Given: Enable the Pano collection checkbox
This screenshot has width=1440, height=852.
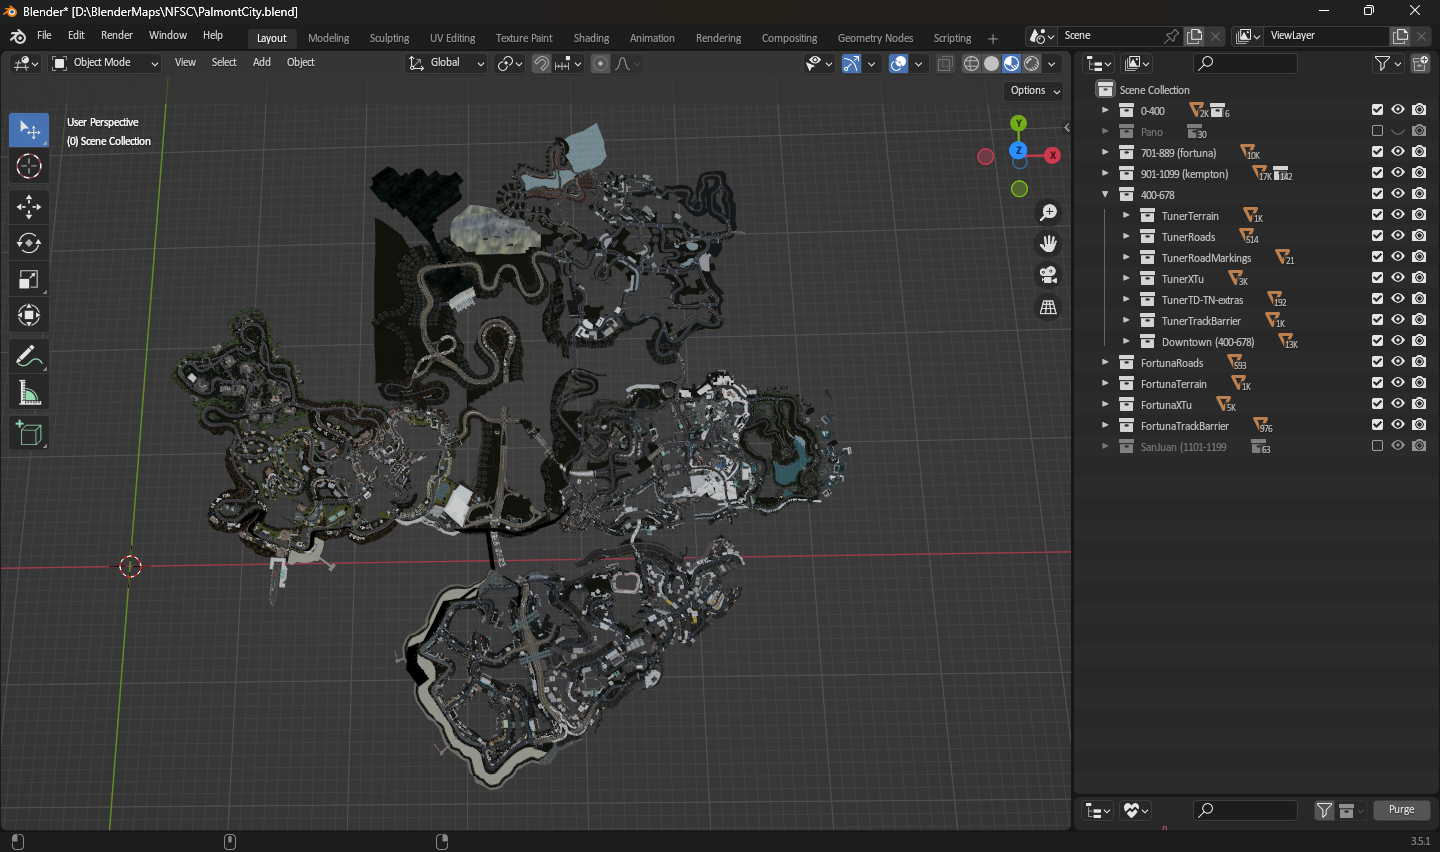Looking at the screenshot, I should pos(1377,131).
